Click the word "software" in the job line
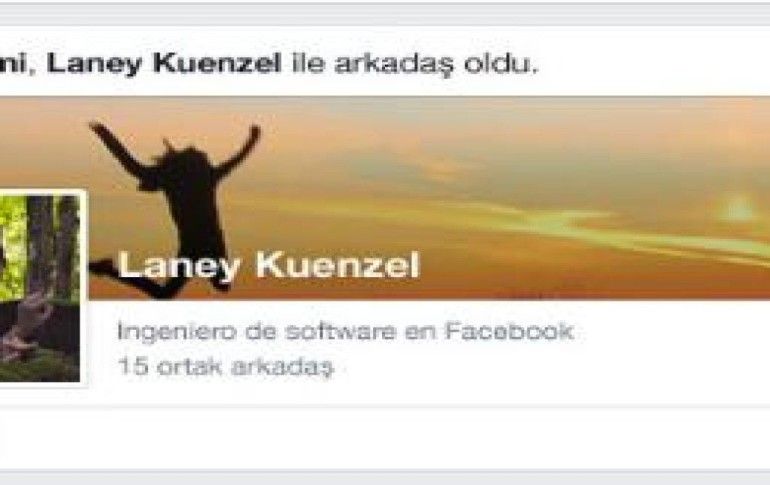 [340, 331]
